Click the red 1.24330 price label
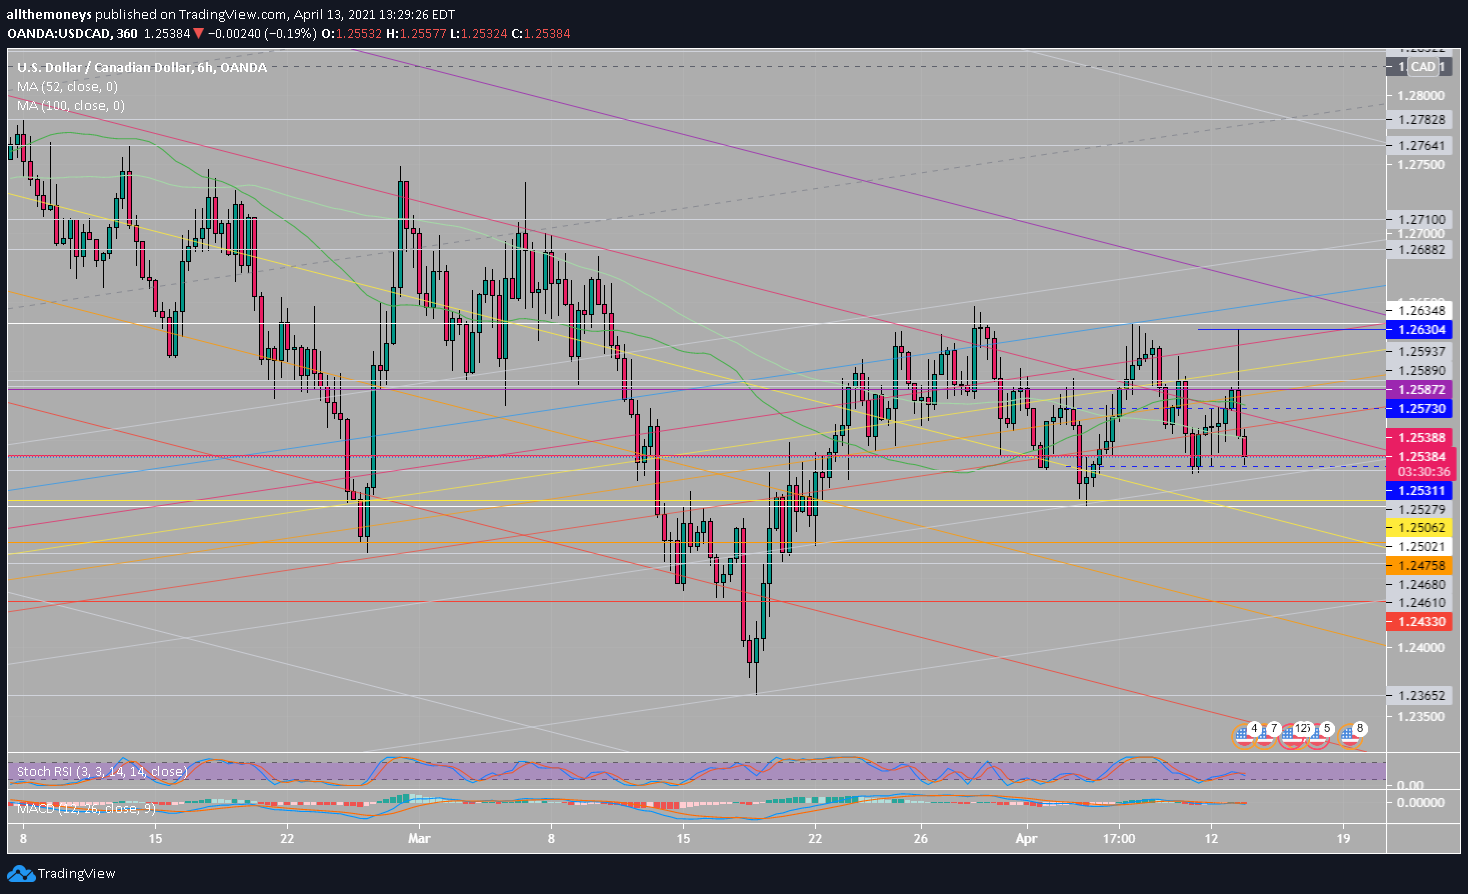This screenshot has height=894, width=1468. click(x=1421, y=621)
